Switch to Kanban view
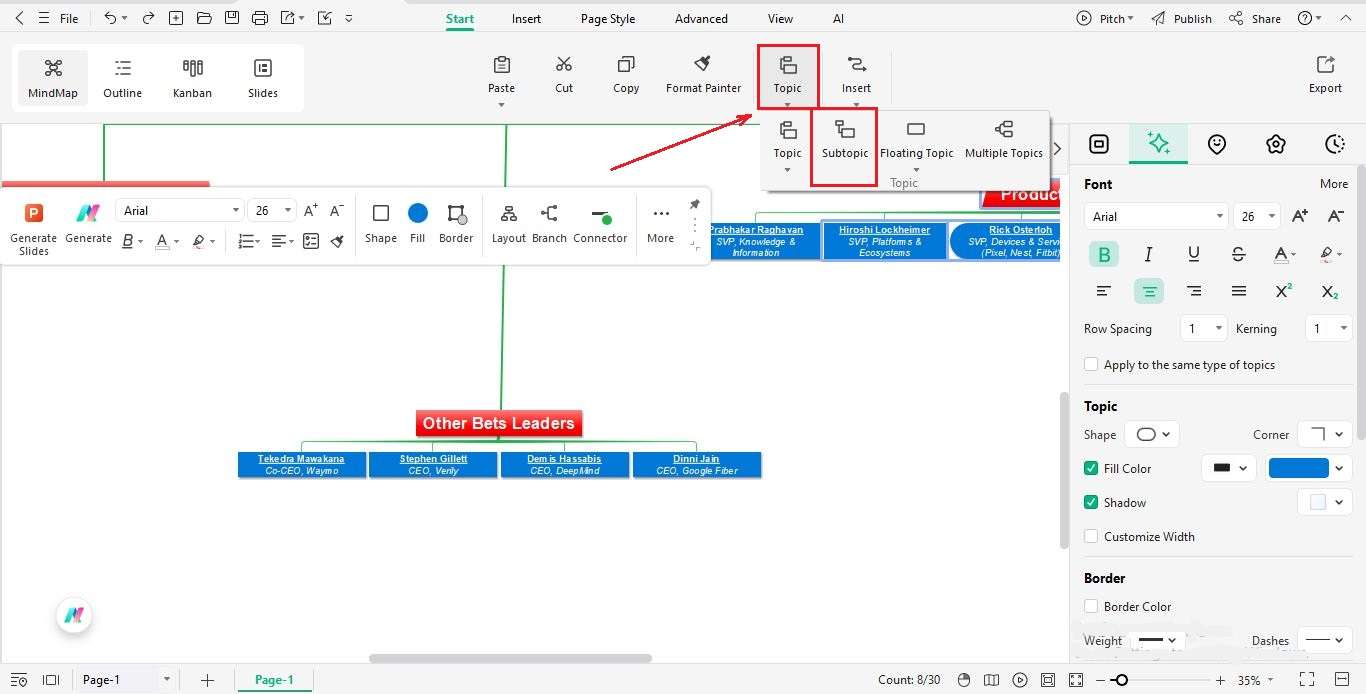Viewport: 1366px width, 694px height. 193,78
